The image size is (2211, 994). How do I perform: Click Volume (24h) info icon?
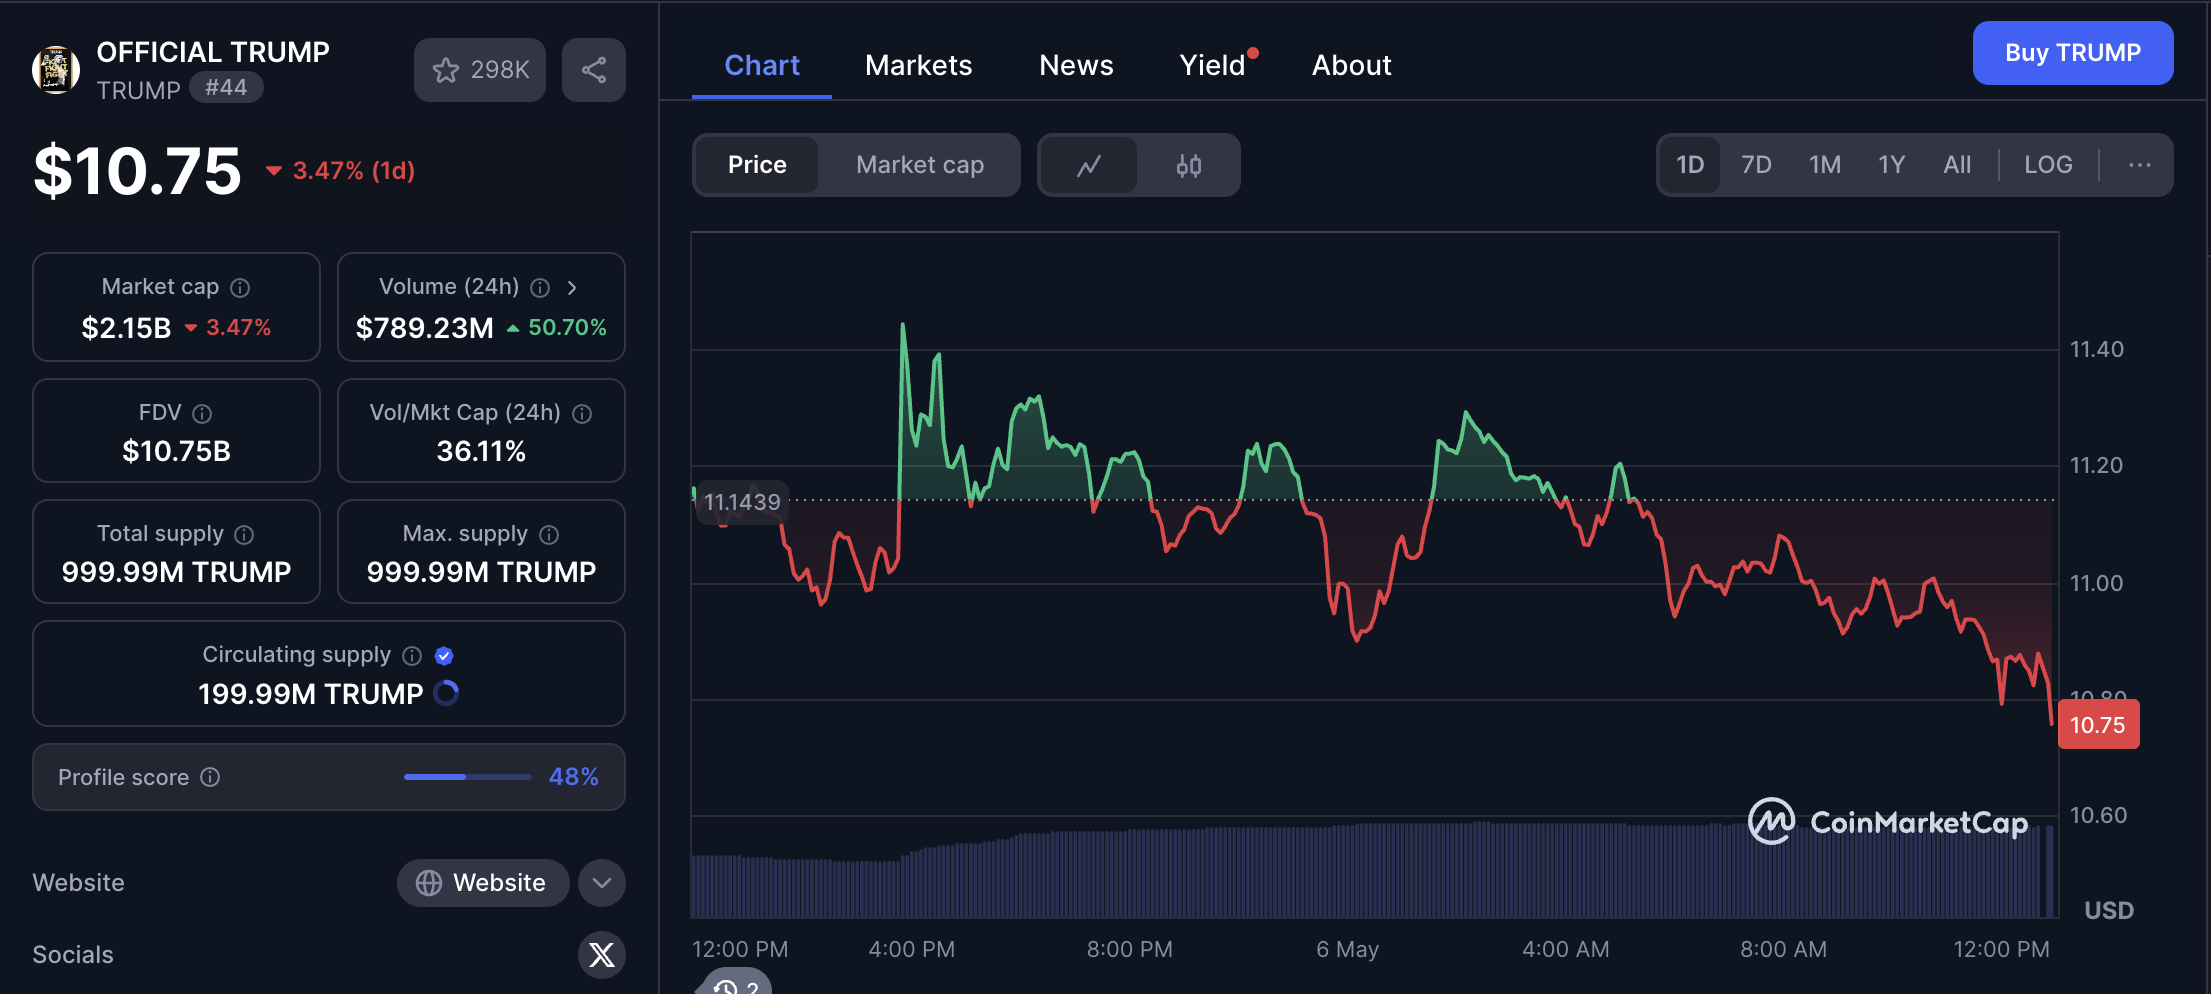(x=540, y=288)
